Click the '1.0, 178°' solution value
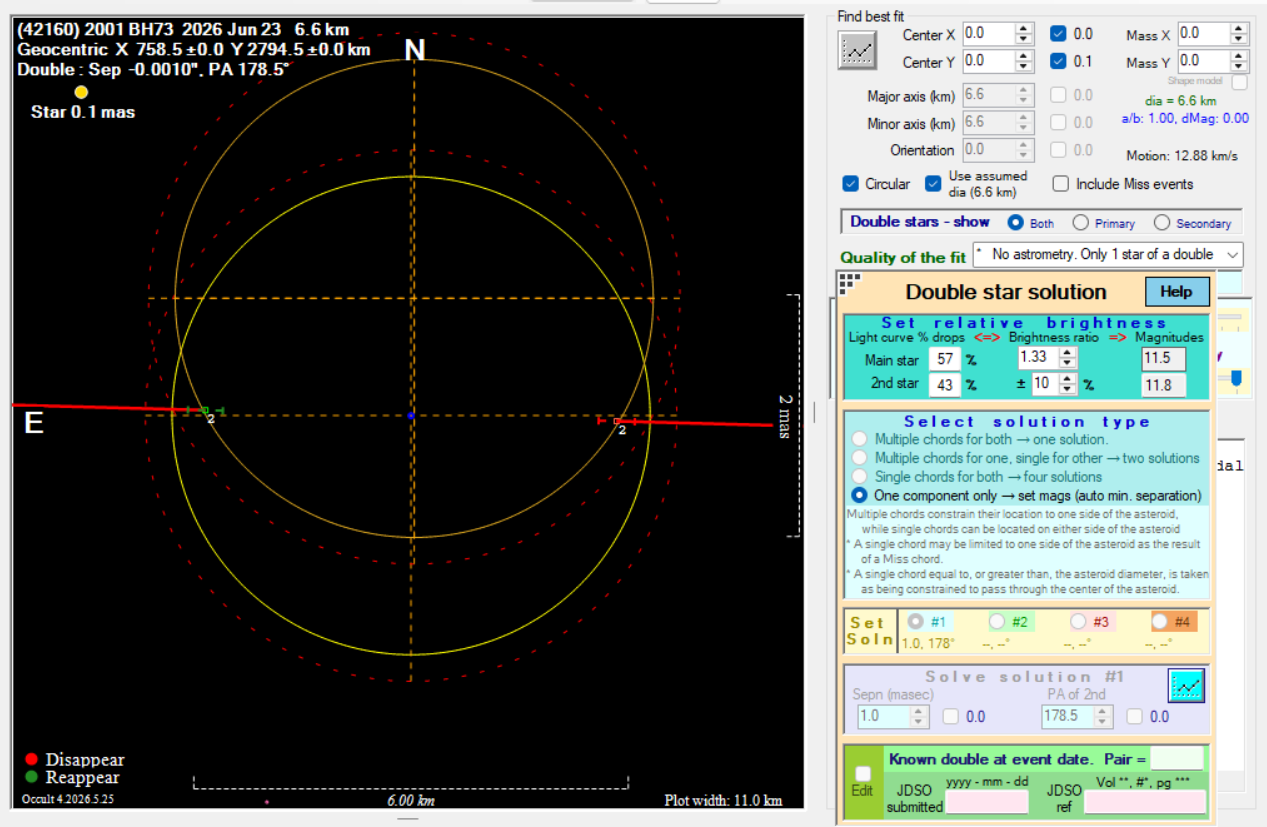 929,643
